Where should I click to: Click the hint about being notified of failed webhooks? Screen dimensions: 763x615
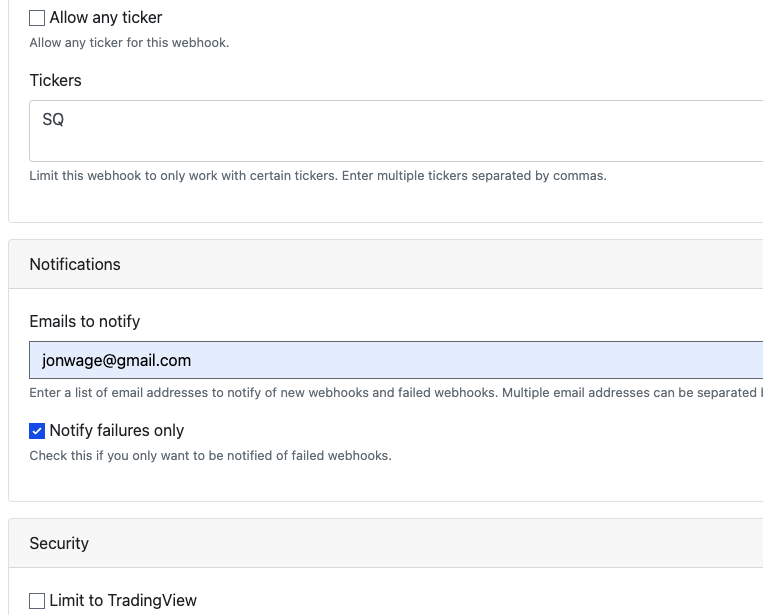point(210,456)
